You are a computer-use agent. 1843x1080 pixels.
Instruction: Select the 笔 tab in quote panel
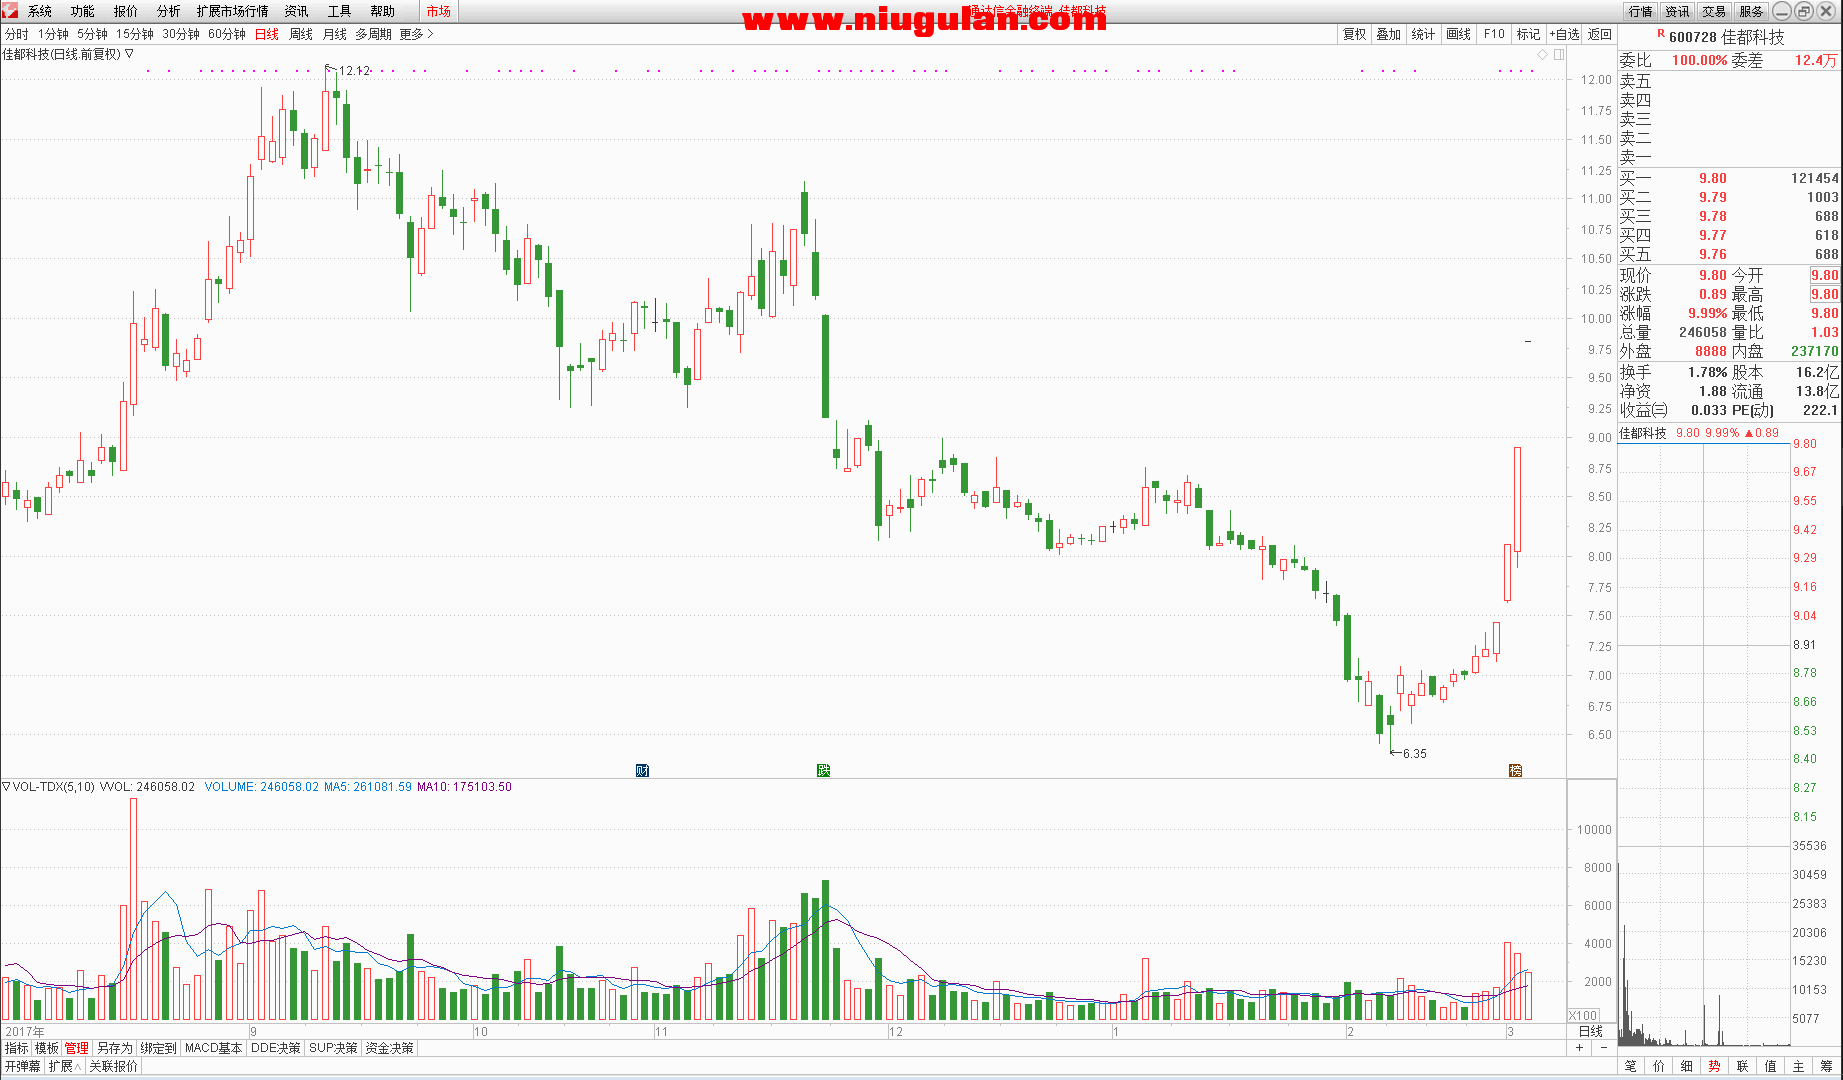(x=1631, y=1066)
